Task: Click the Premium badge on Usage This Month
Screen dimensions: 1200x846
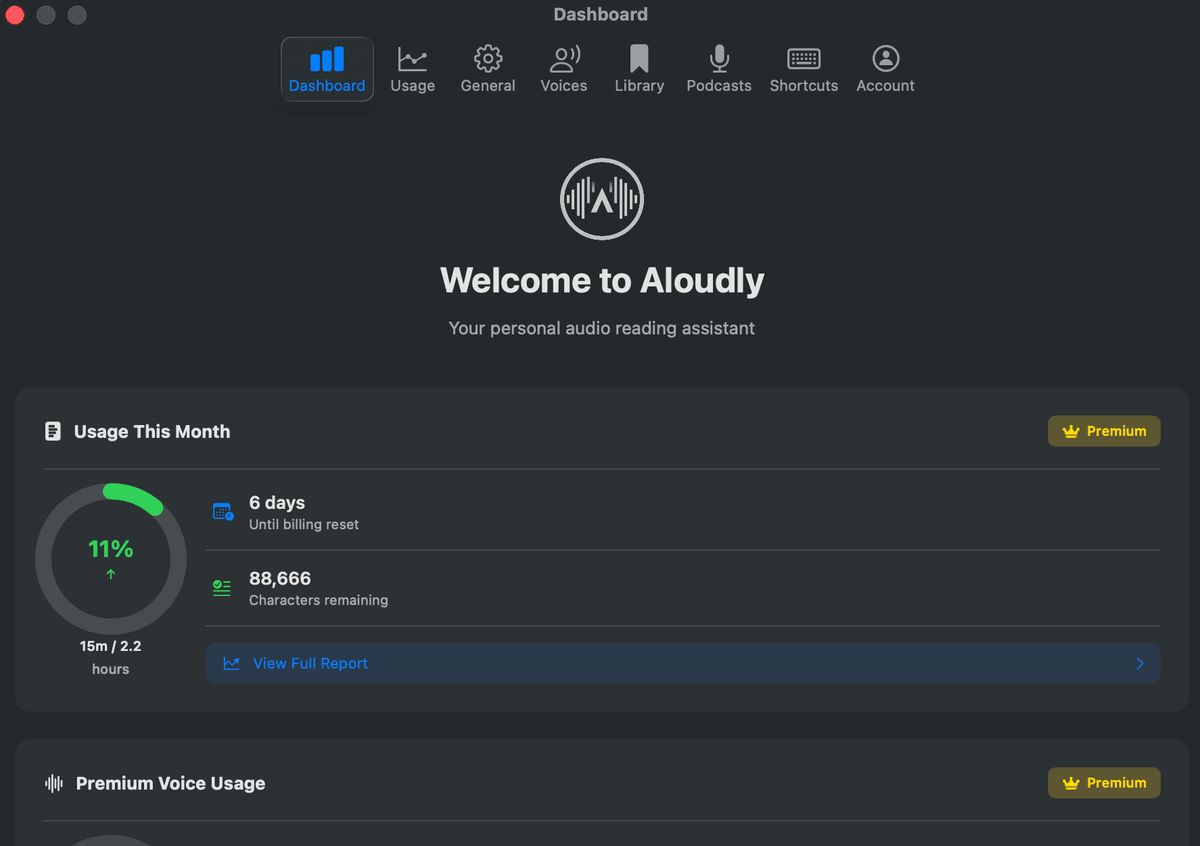Action: point(1104,431)
